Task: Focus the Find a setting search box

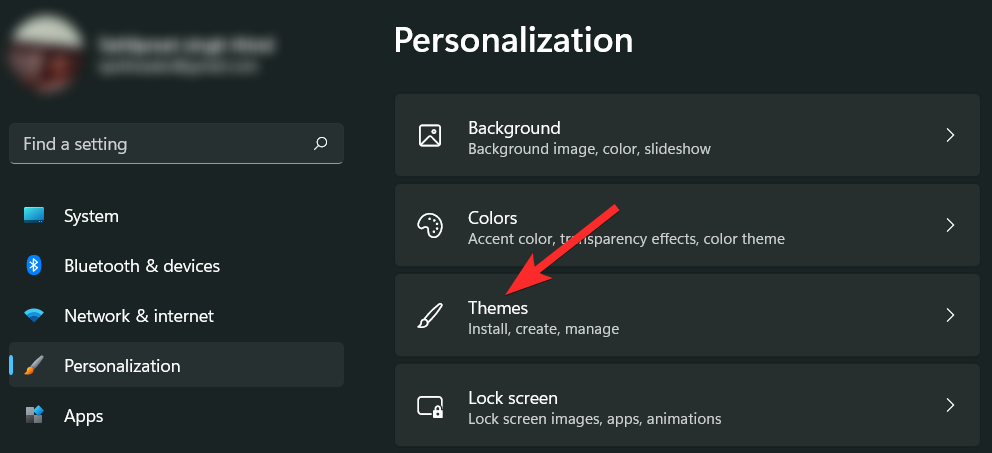Action: tap(160, 144)
